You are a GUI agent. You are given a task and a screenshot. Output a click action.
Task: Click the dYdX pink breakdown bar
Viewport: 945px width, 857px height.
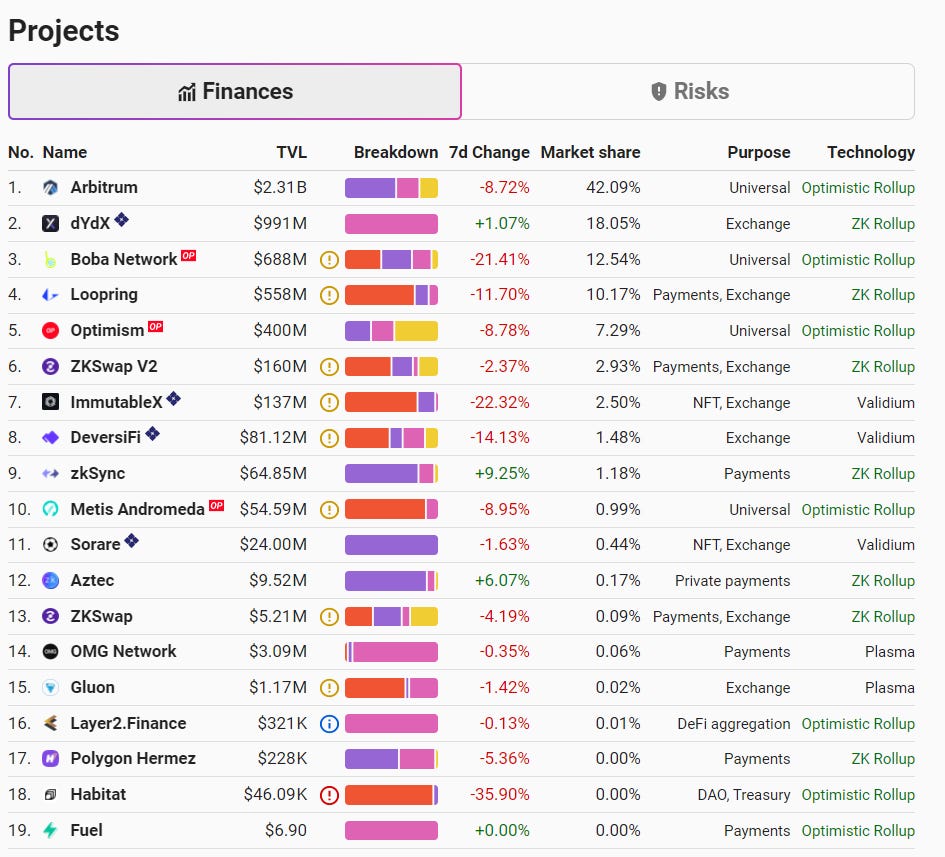point(391,224)
